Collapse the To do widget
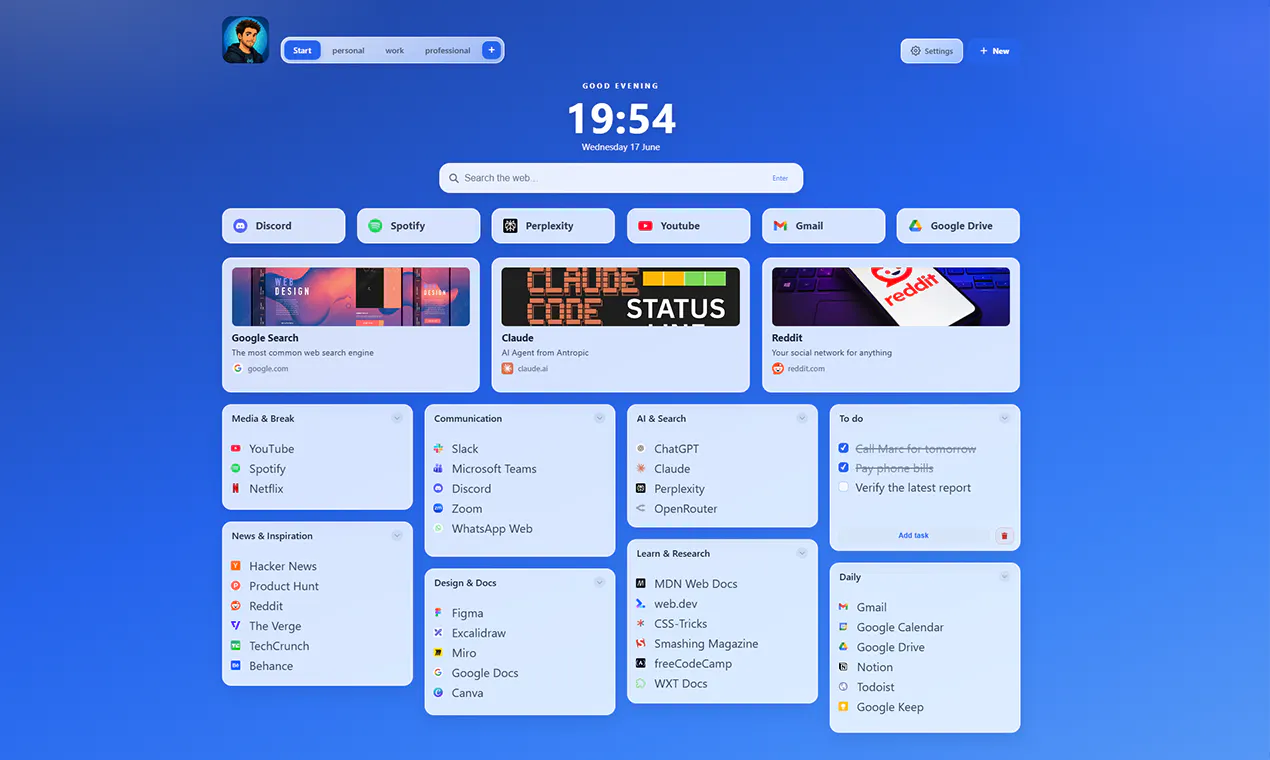The height and width of the screenshot is (760, 1270). (x=1004, y=419)
